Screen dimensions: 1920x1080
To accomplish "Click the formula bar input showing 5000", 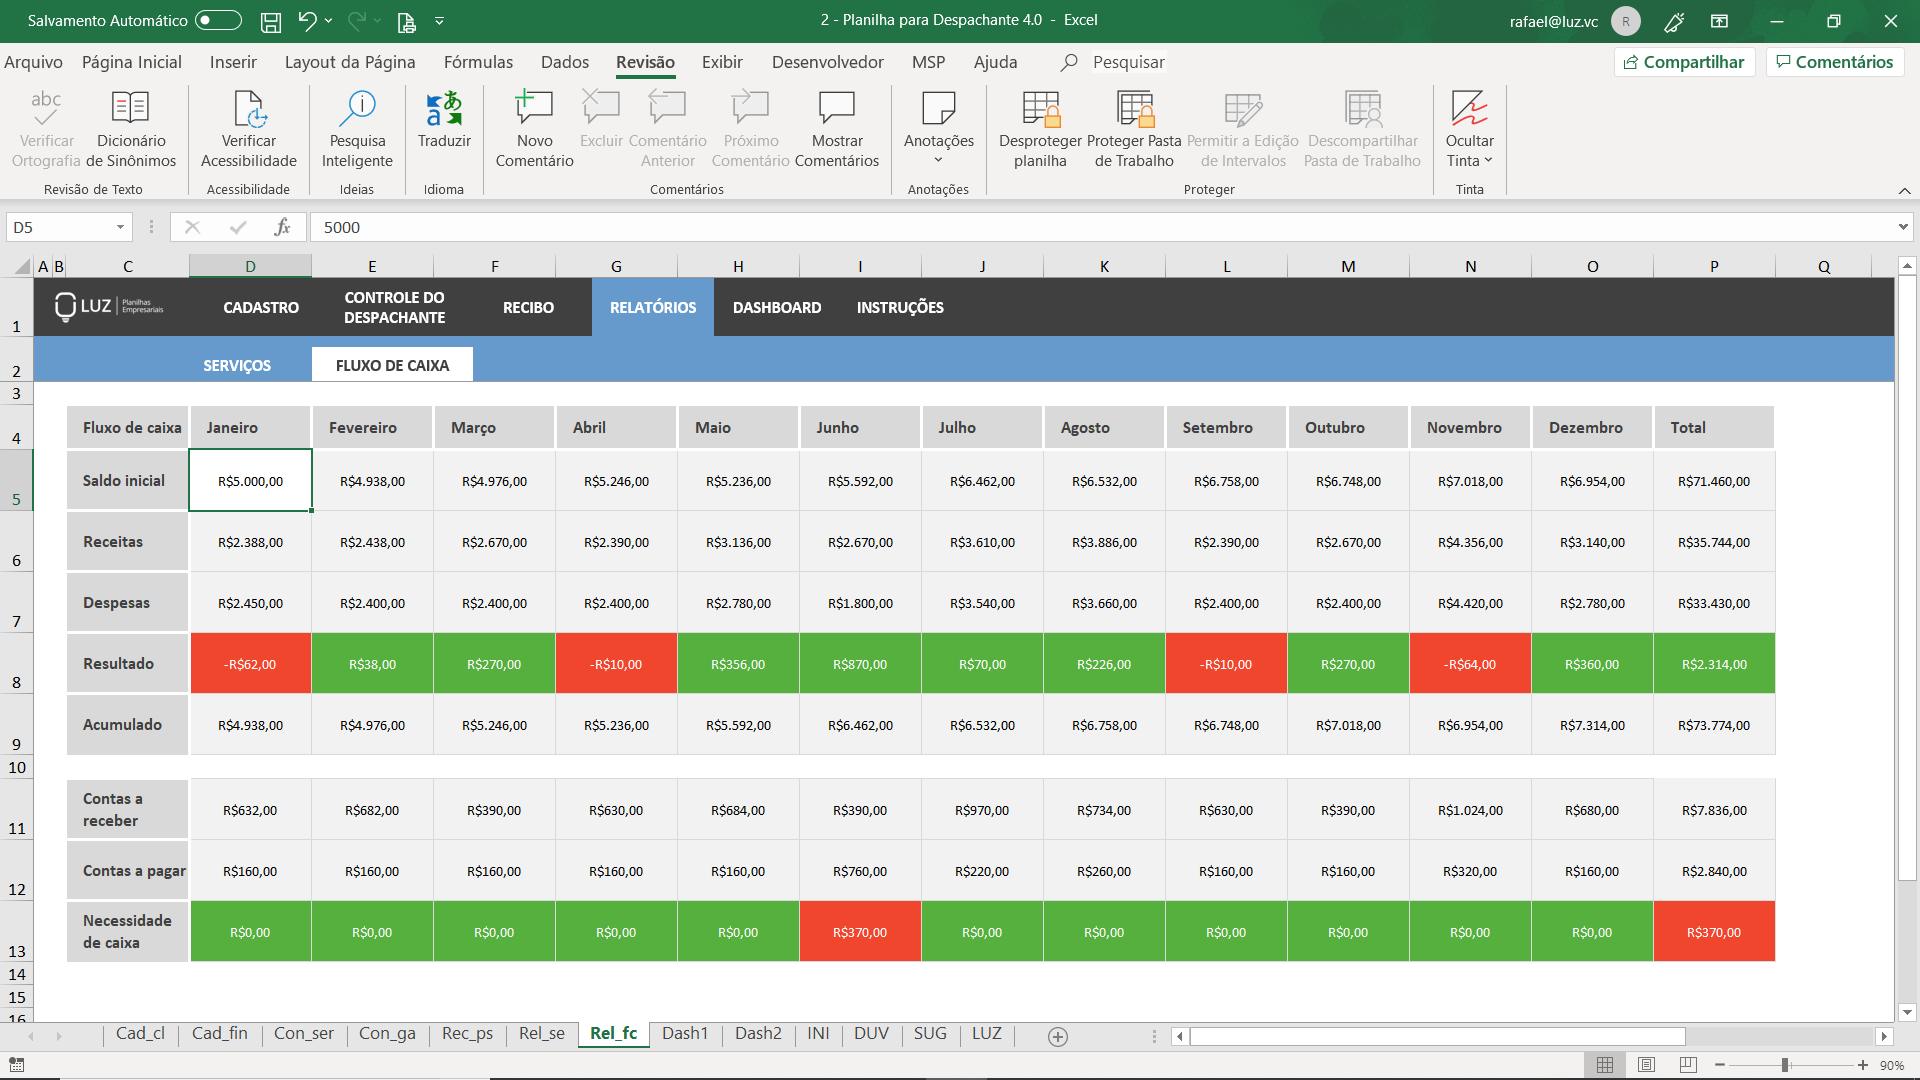I will (x=1100, y=227).
